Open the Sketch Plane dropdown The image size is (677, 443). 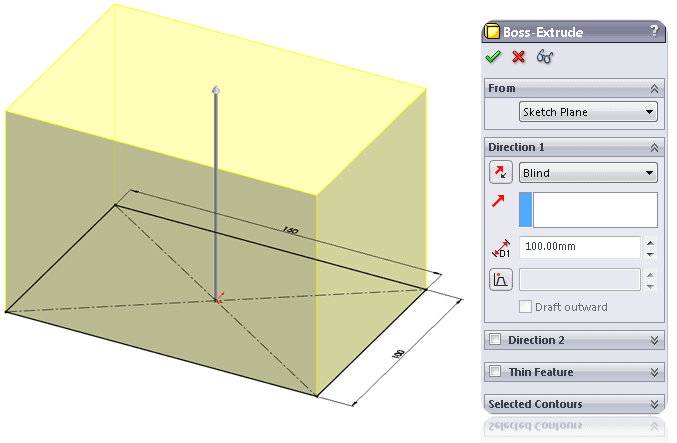click(588, 112)
